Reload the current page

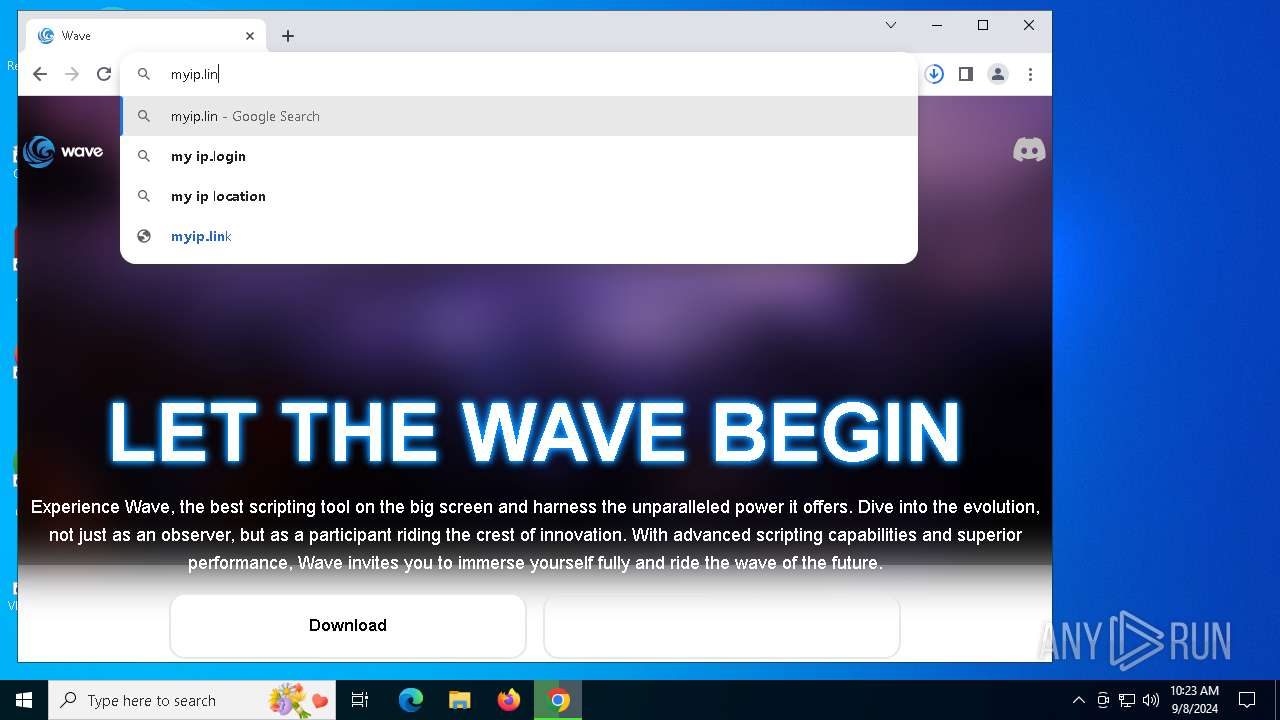tap(104, 74)
